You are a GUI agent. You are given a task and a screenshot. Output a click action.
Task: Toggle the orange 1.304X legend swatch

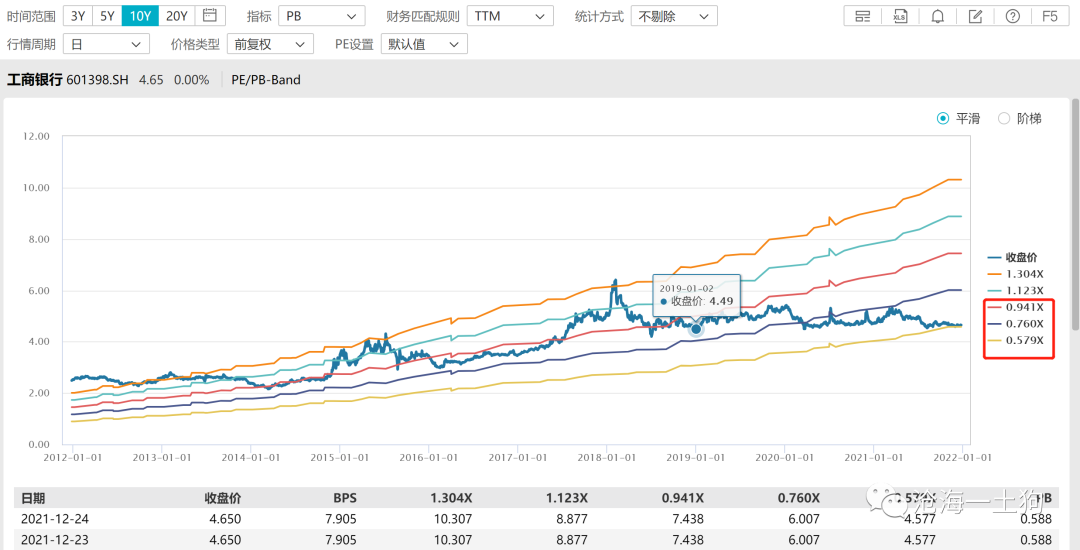[994, 274]
